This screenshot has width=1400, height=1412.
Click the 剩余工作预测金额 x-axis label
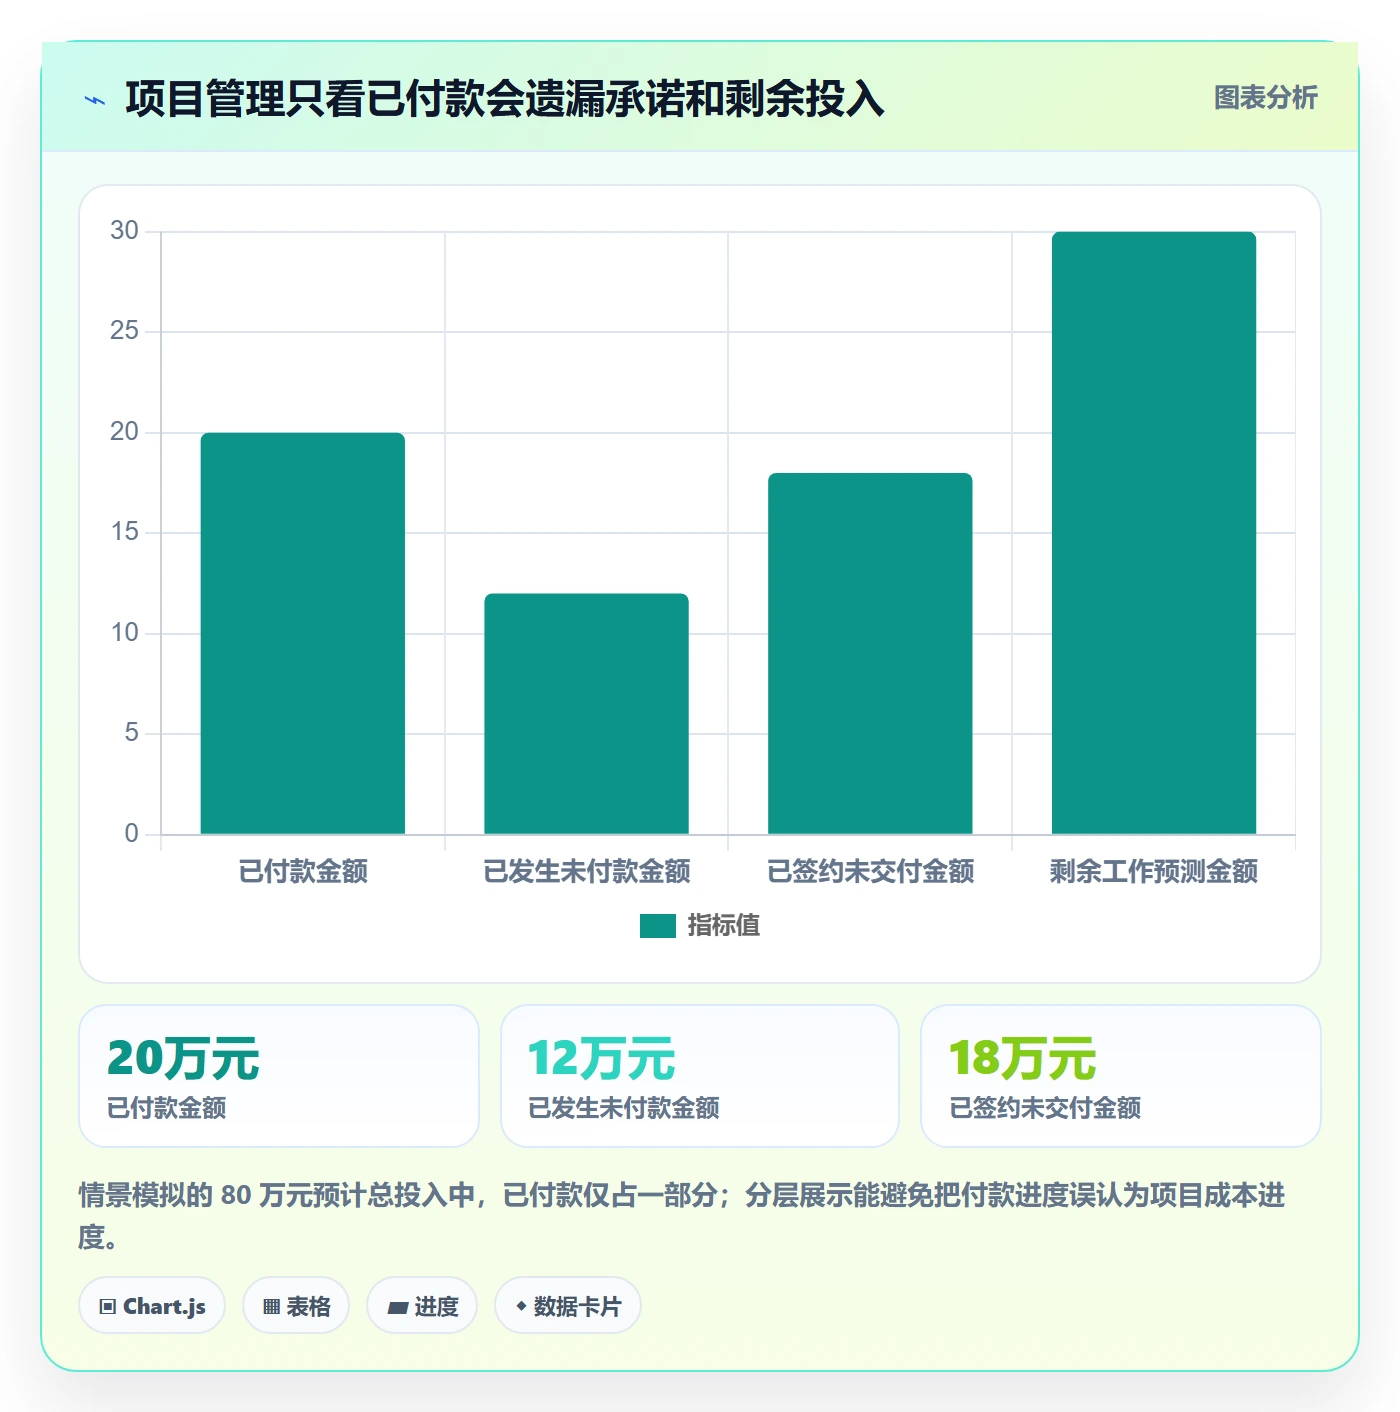[1154, 871]
